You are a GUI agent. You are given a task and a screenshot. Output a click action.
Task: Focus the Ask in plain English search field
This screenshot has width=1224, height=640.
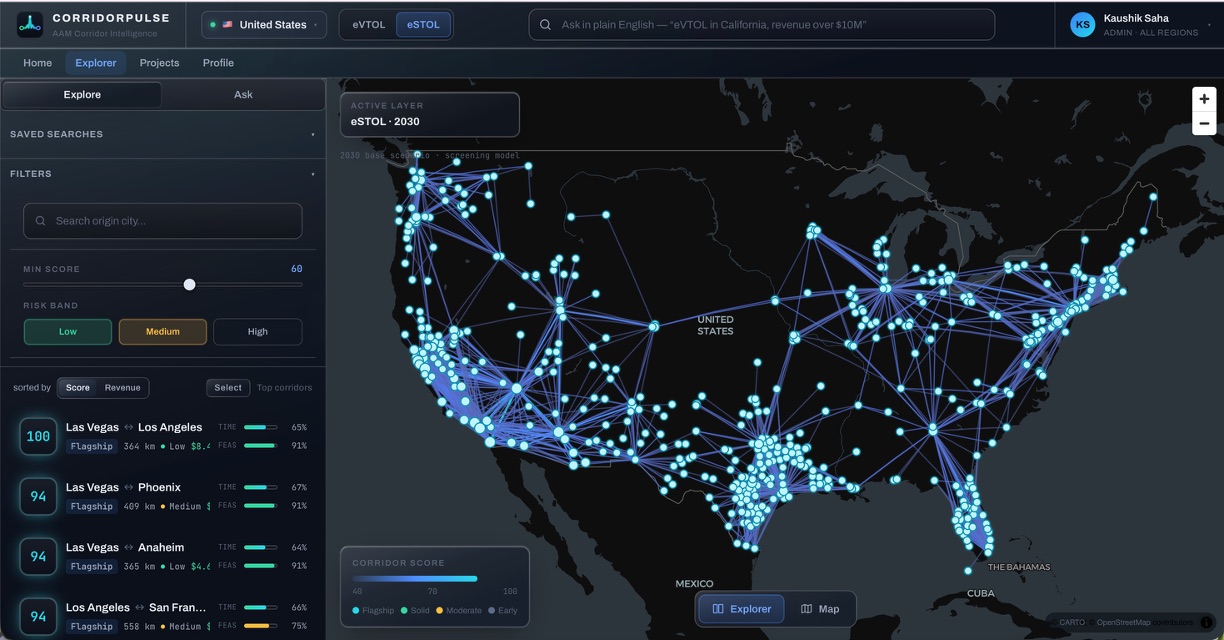[762, 25]
